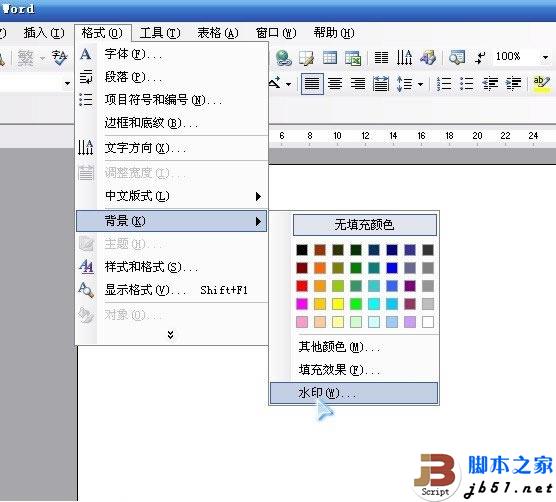Screen dimensions: 556x502
Task: Open the Tools menu
Action: coord(160,33)
